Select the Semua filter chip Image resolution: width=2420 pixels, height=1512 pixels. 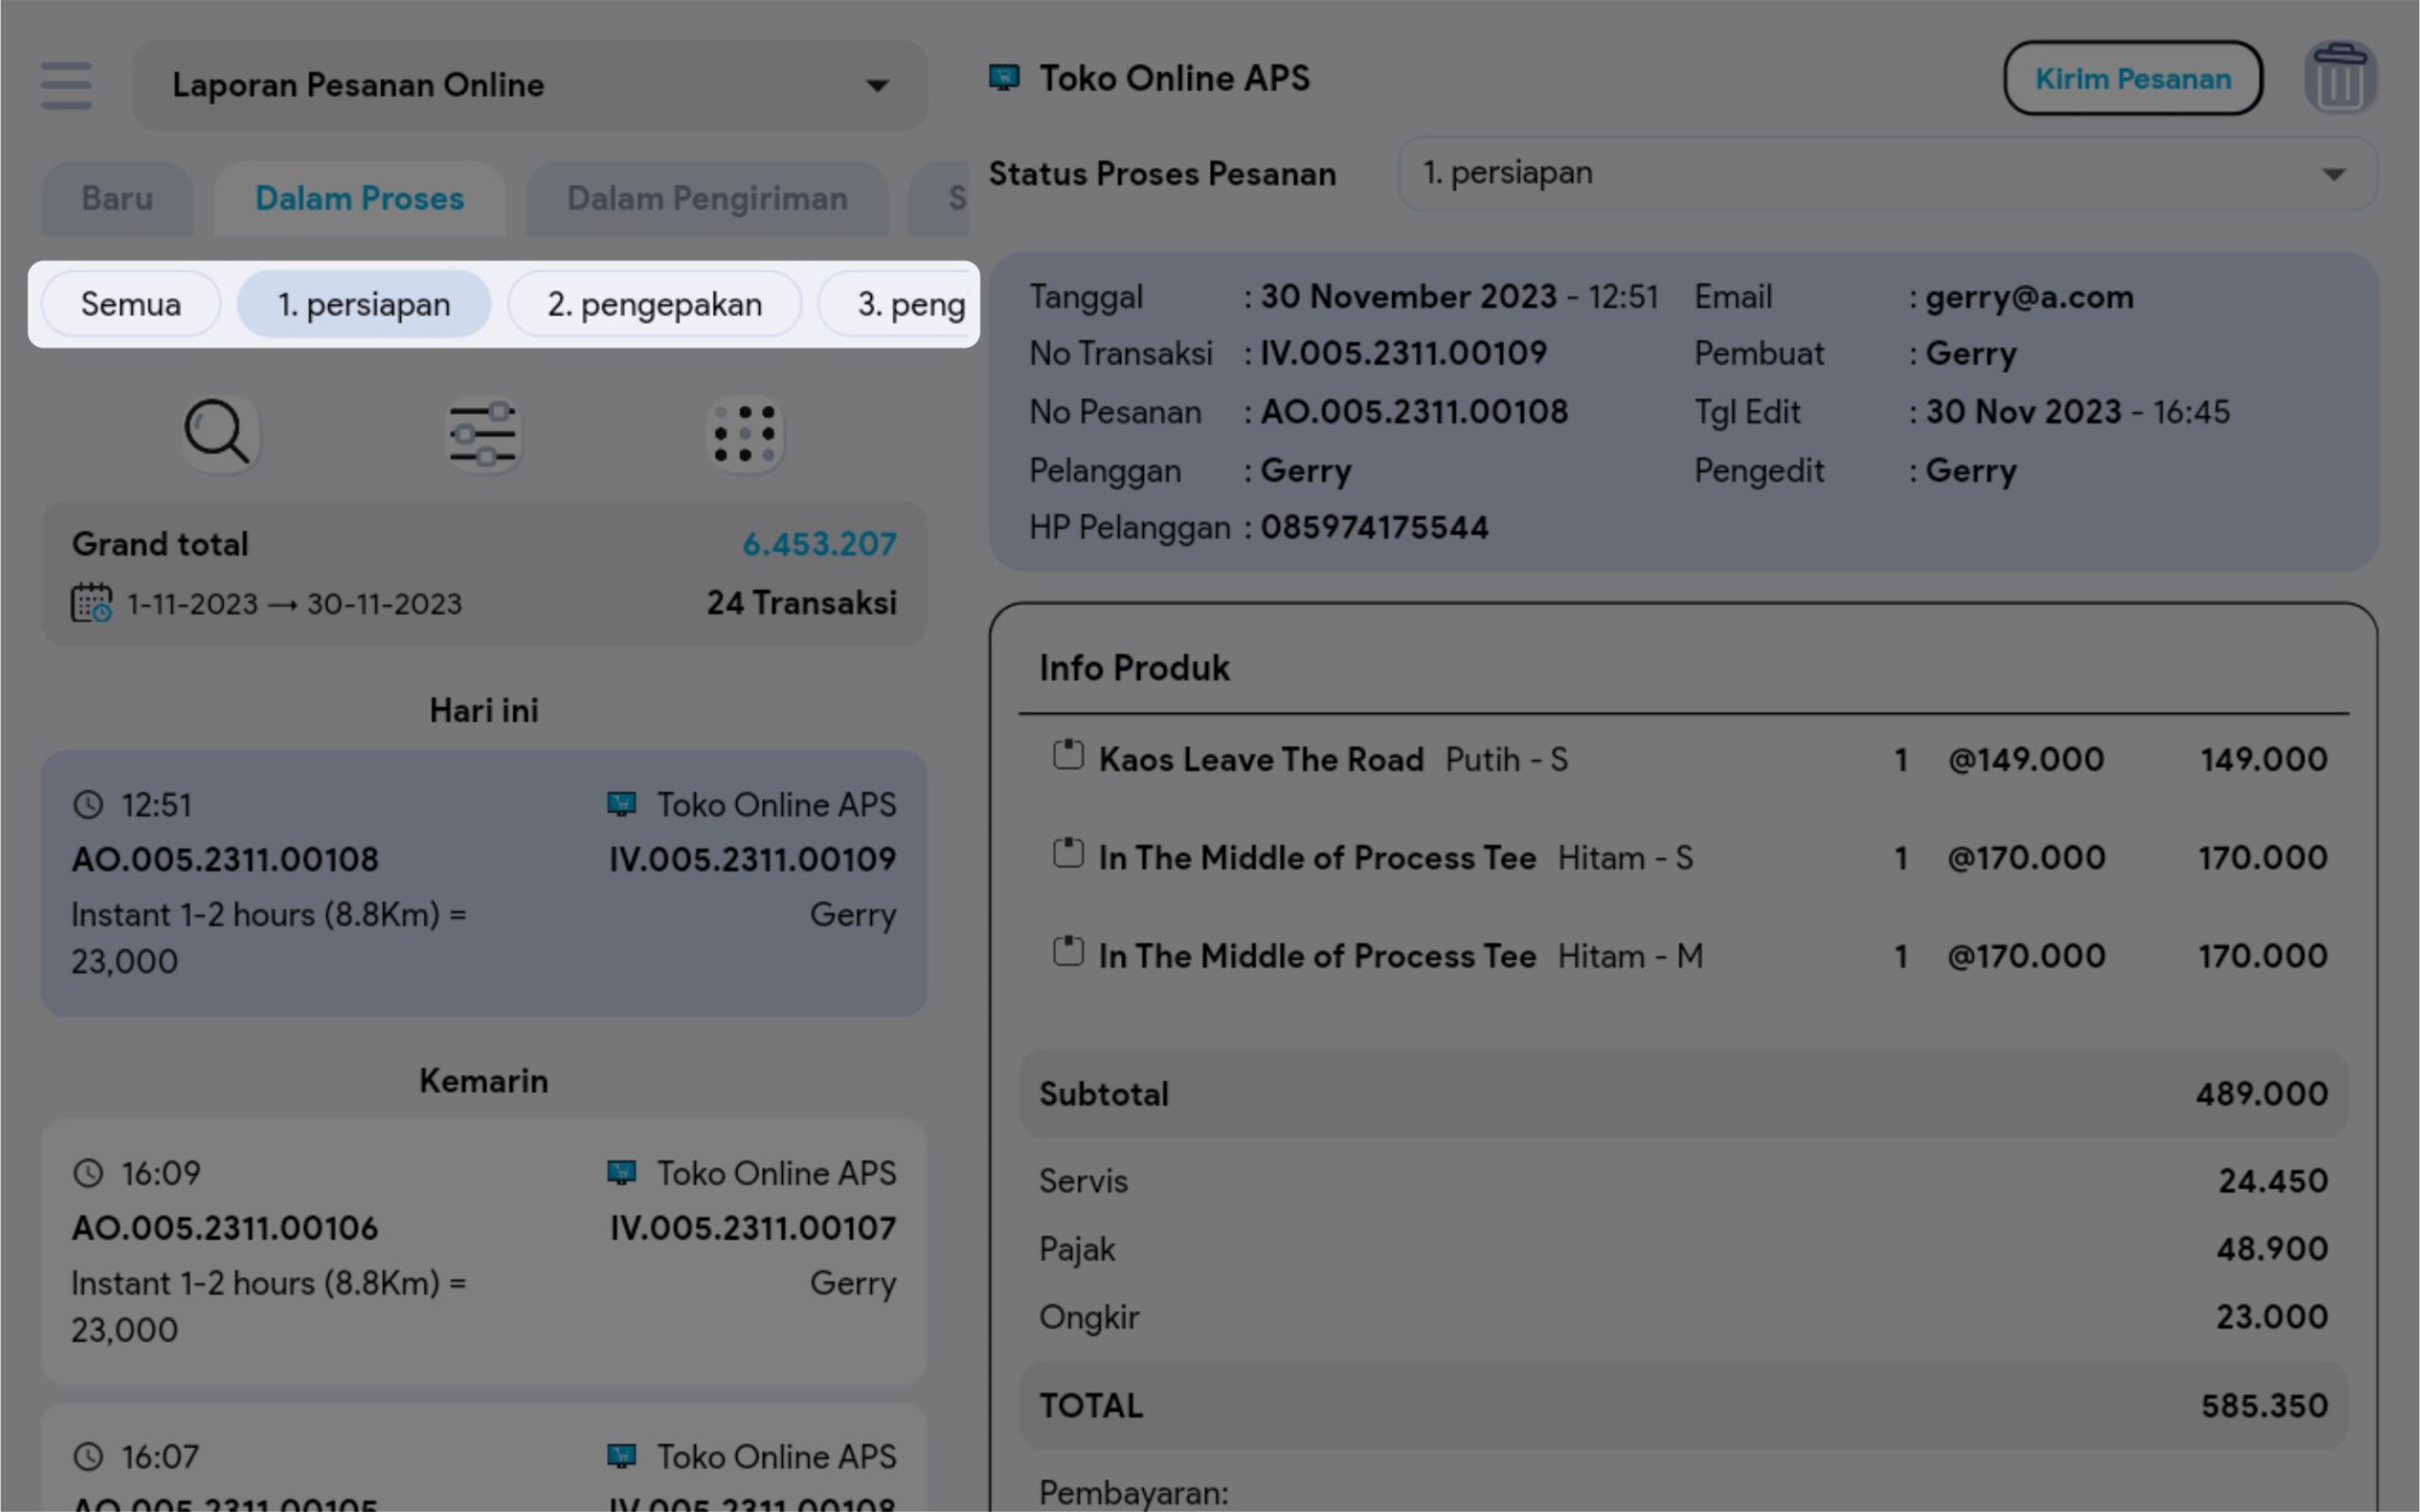point(131,304)
